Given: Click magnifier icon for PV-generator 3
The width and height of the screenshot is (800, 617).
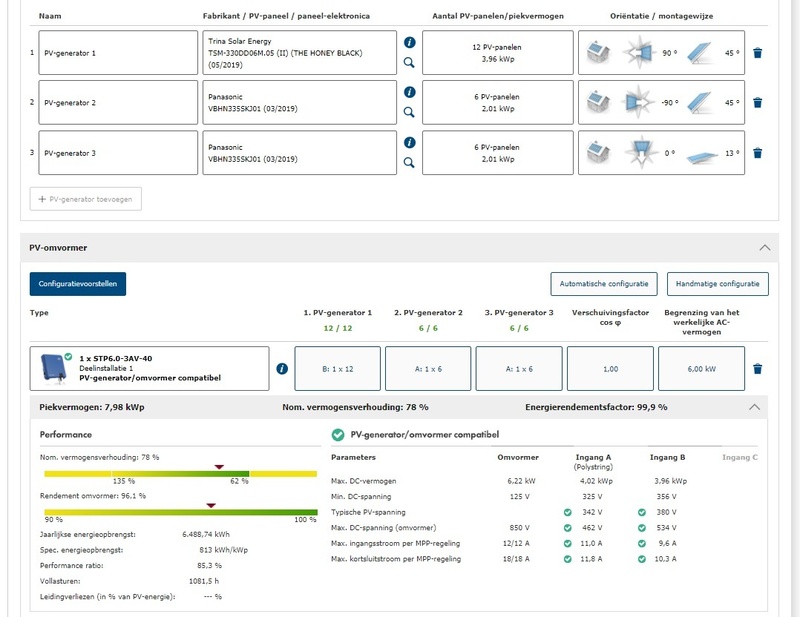Looking at the screenshot, I should click(409, 162).
